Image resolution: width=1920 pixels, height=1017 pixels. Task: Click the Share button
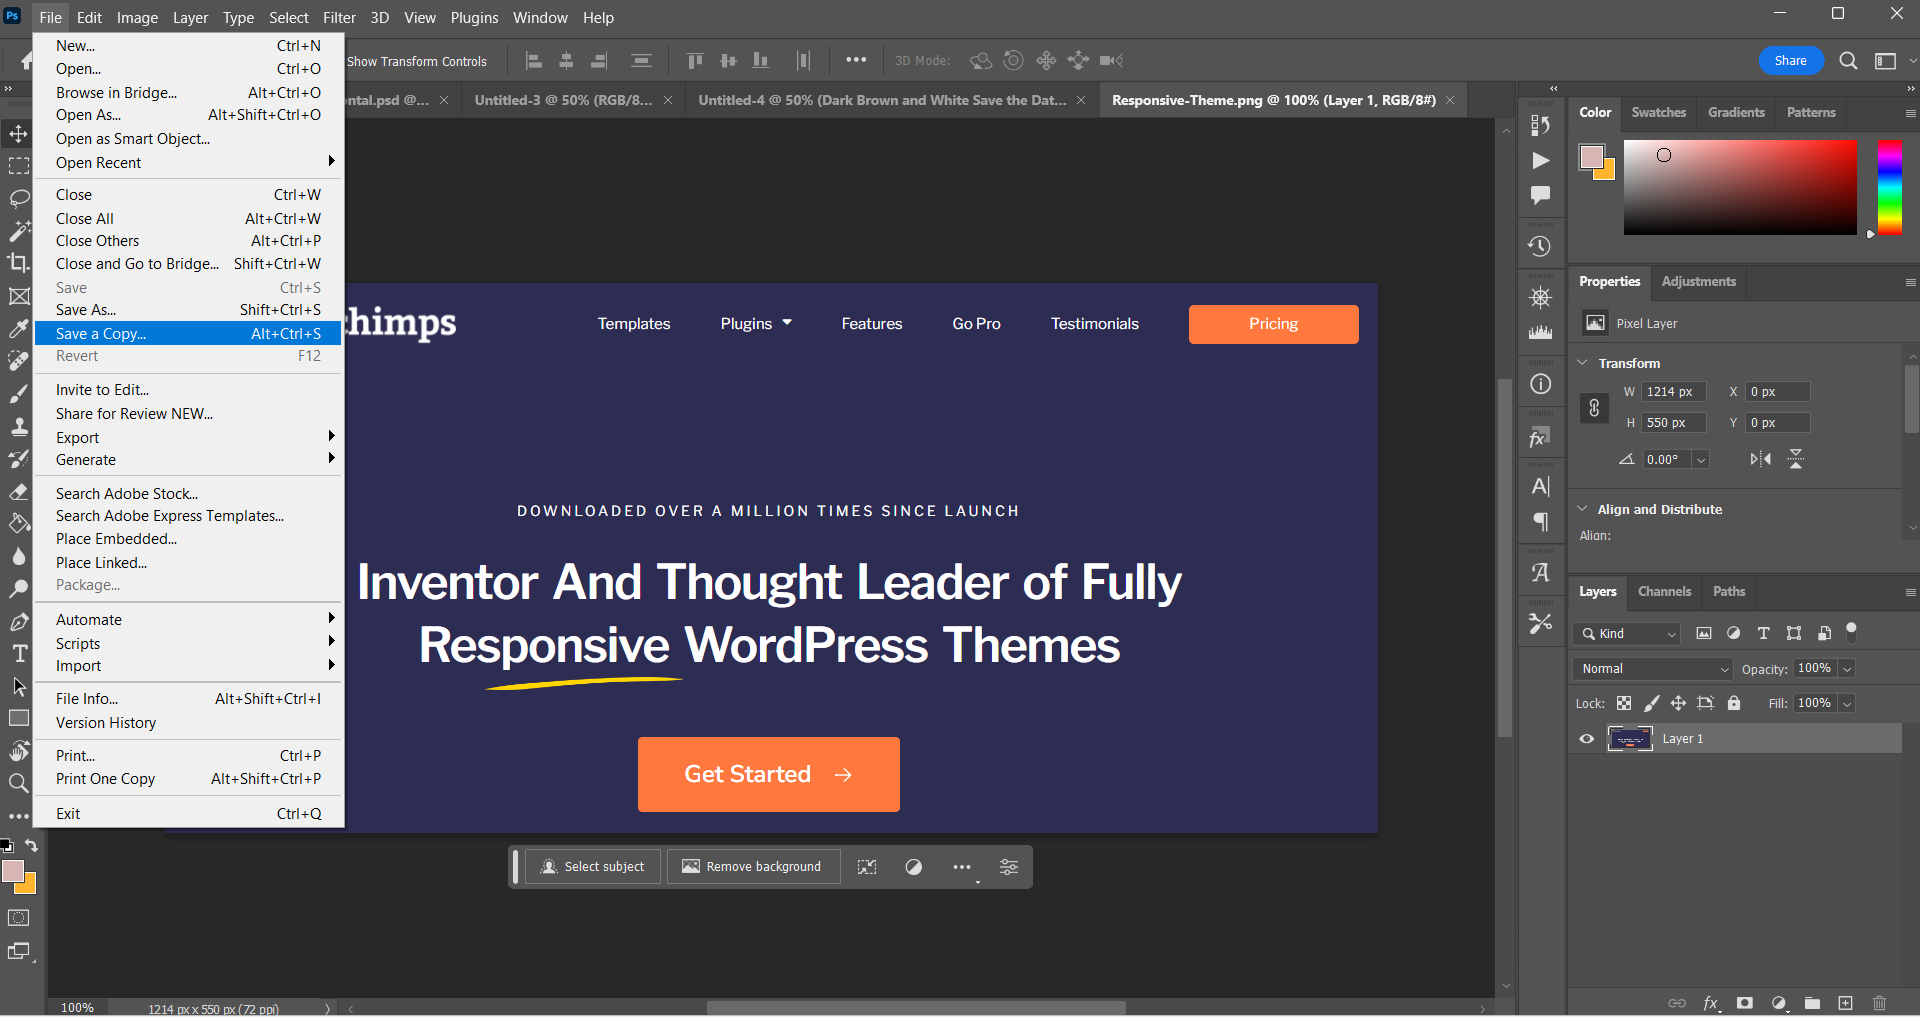tap(1790, 61)
